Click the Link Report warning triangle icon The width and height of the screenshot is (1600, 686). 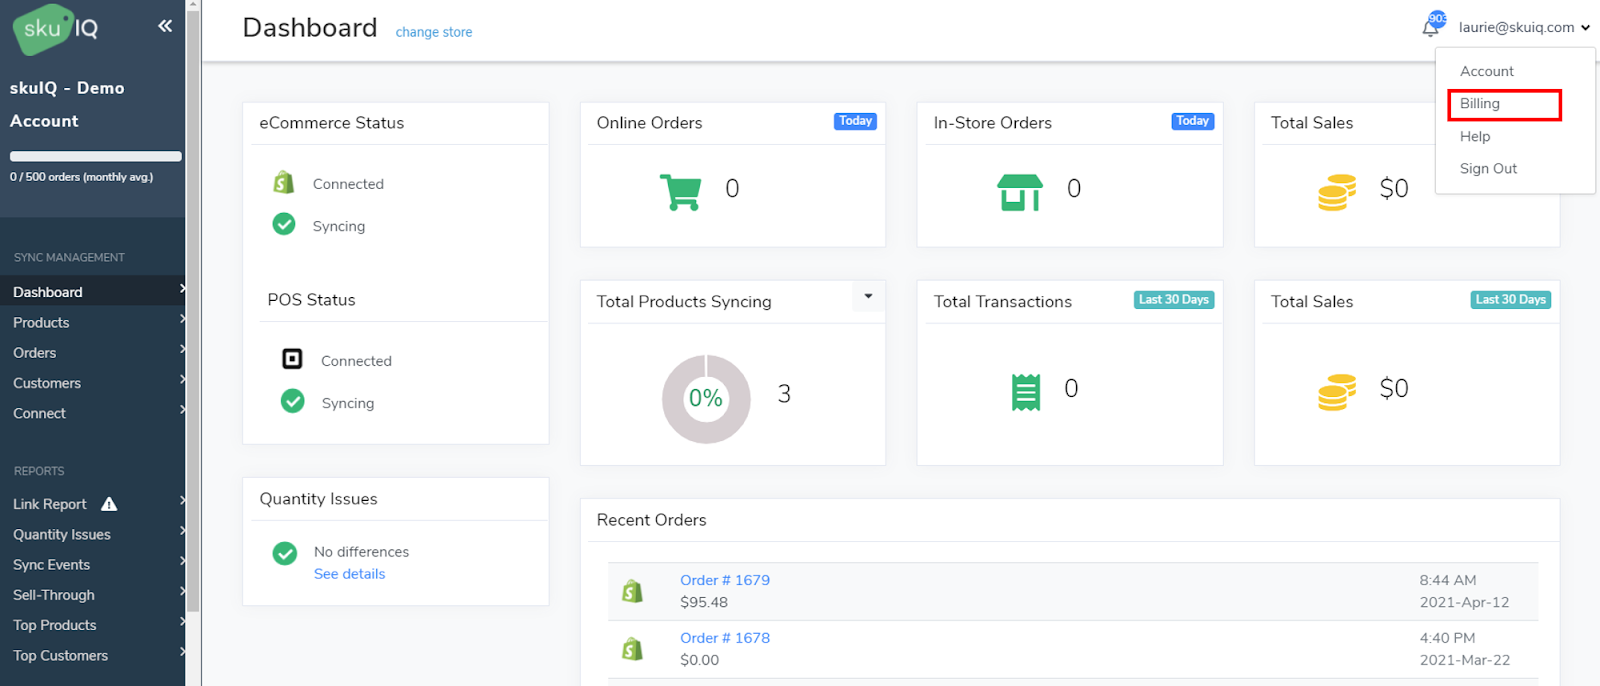click(109, 504)
